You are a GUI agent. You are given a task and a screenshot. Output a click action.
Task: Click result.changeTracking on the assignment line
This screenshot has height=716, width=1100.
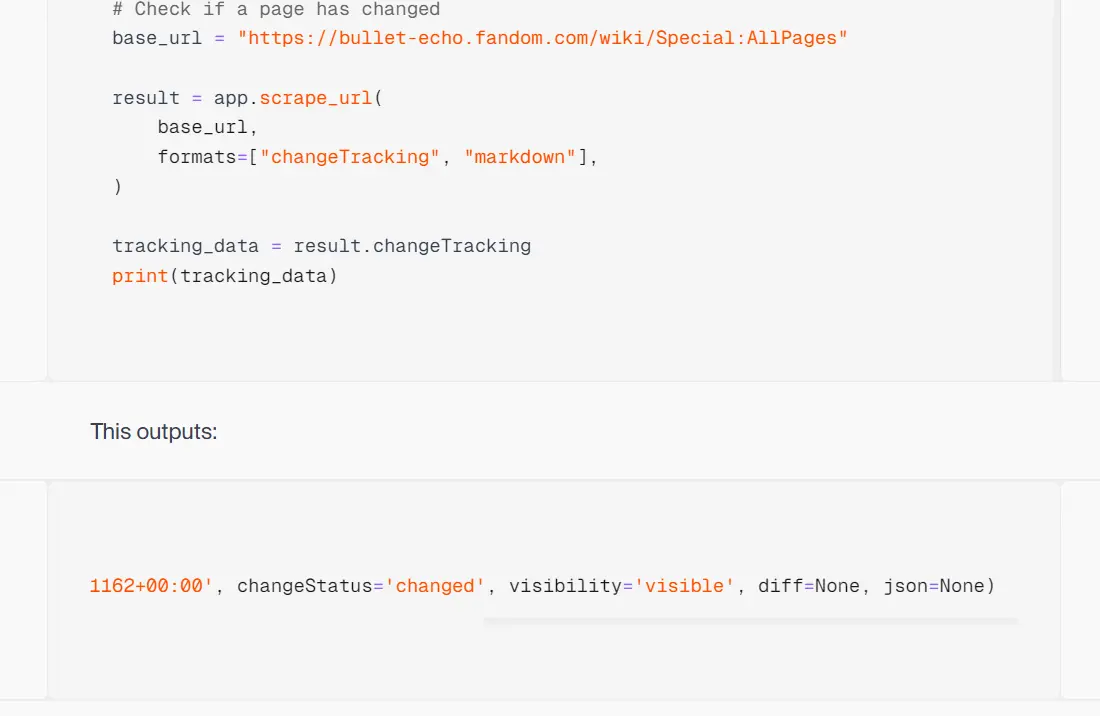[412, 246]
